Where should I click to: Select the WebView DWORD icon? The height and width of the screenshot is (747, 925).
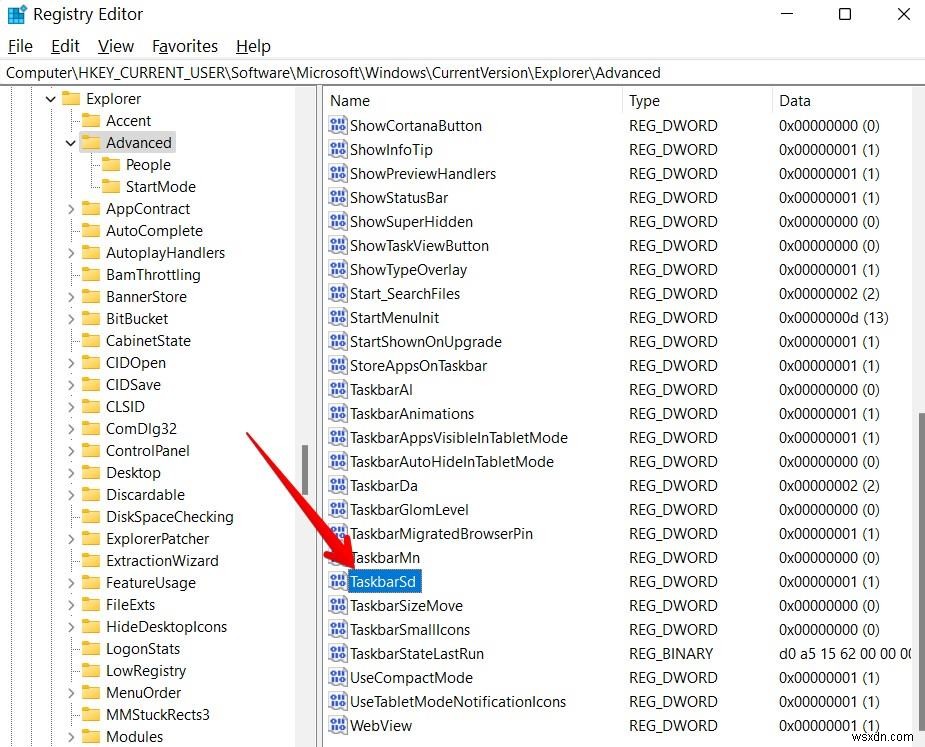[337, 725]
